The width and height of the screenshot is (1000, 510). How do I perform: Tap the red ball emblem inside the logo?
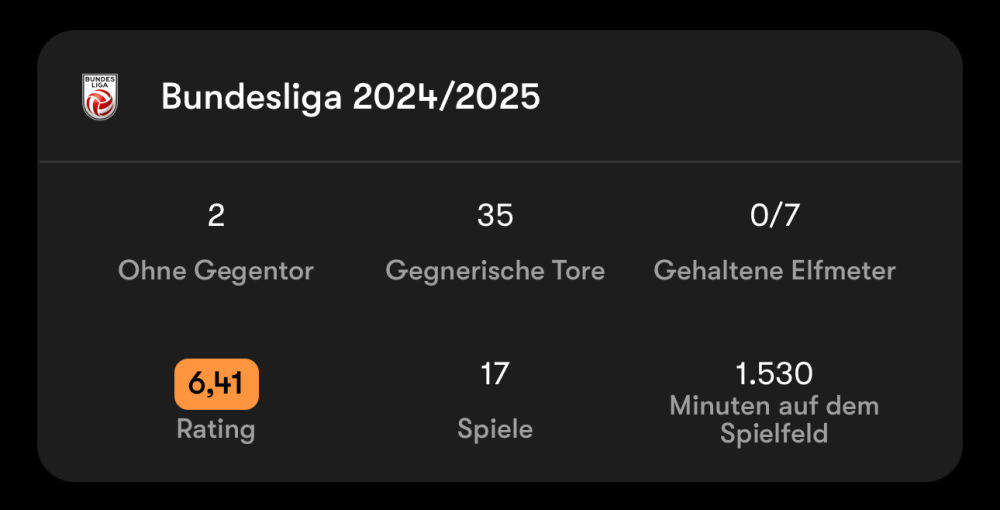point(100,106)
